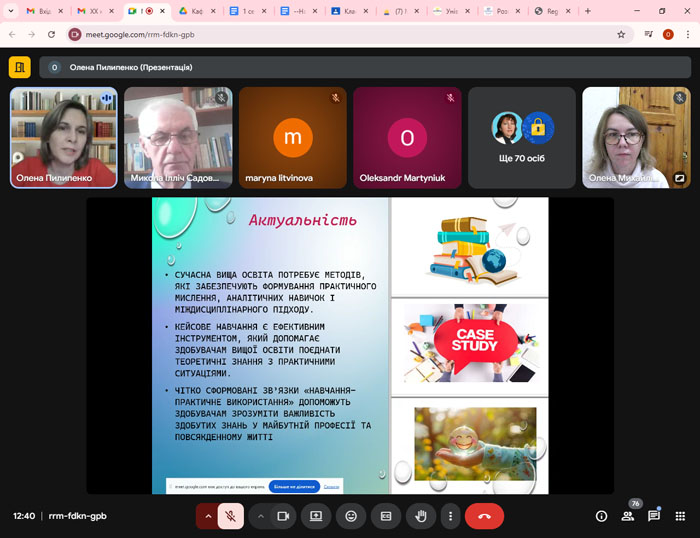Raise your hand in the meeting
The height and width of the screenshot is (538, 700).
[422, 516]
